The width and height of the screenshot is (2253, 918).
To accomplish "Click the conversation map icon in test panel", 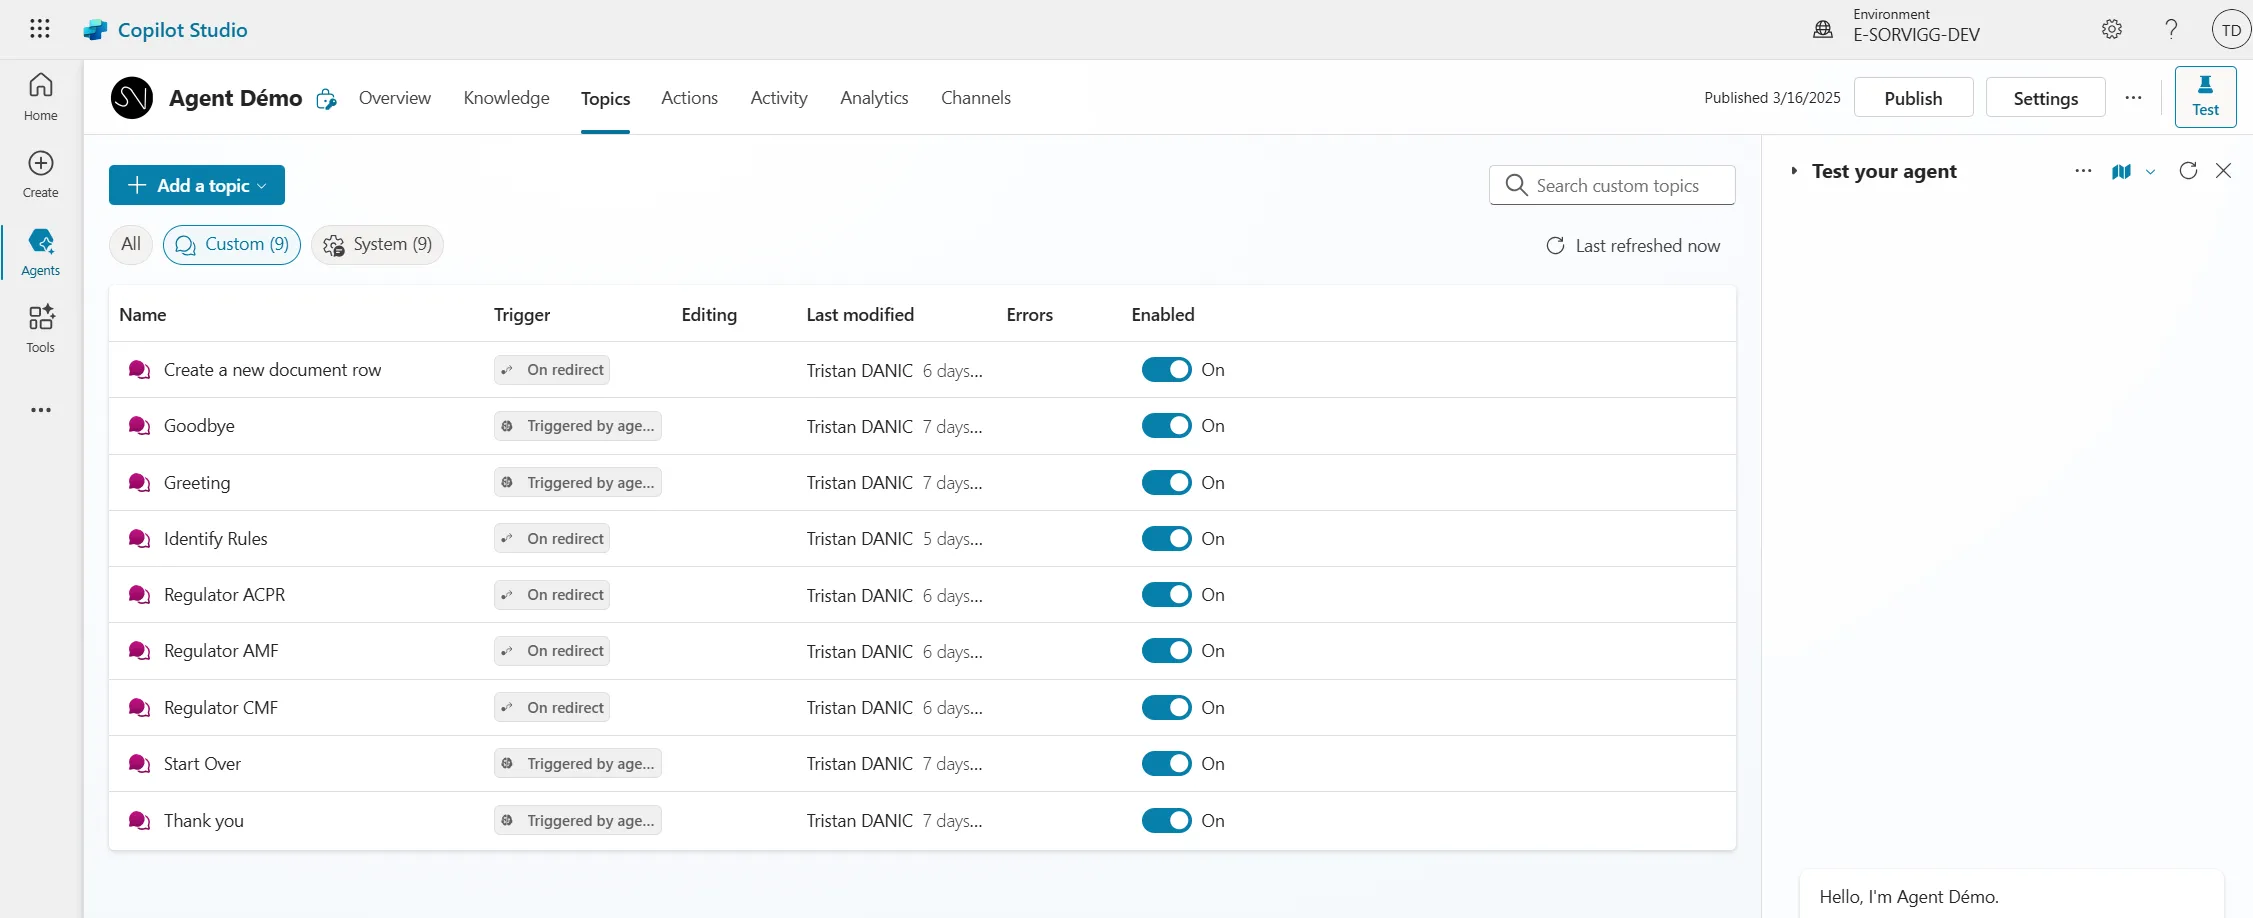I will [2121, 172].
